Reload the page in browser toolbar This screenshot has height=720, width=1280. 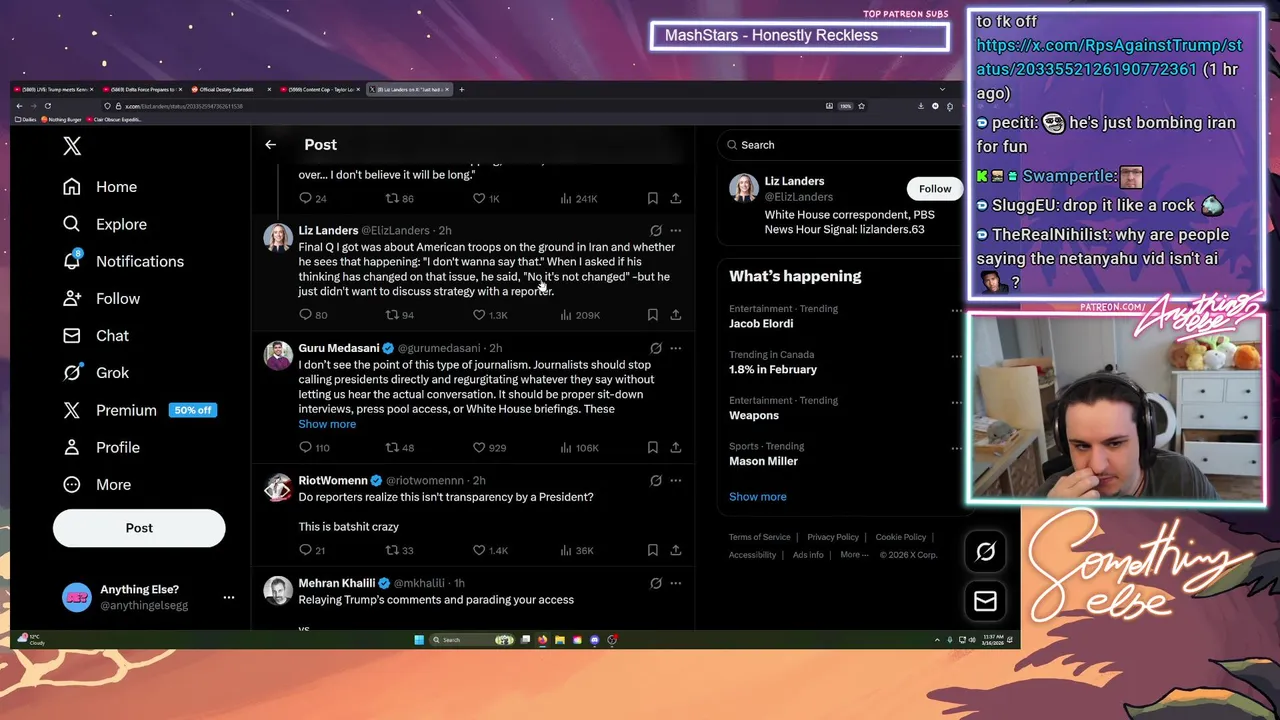tap(47, 106)
